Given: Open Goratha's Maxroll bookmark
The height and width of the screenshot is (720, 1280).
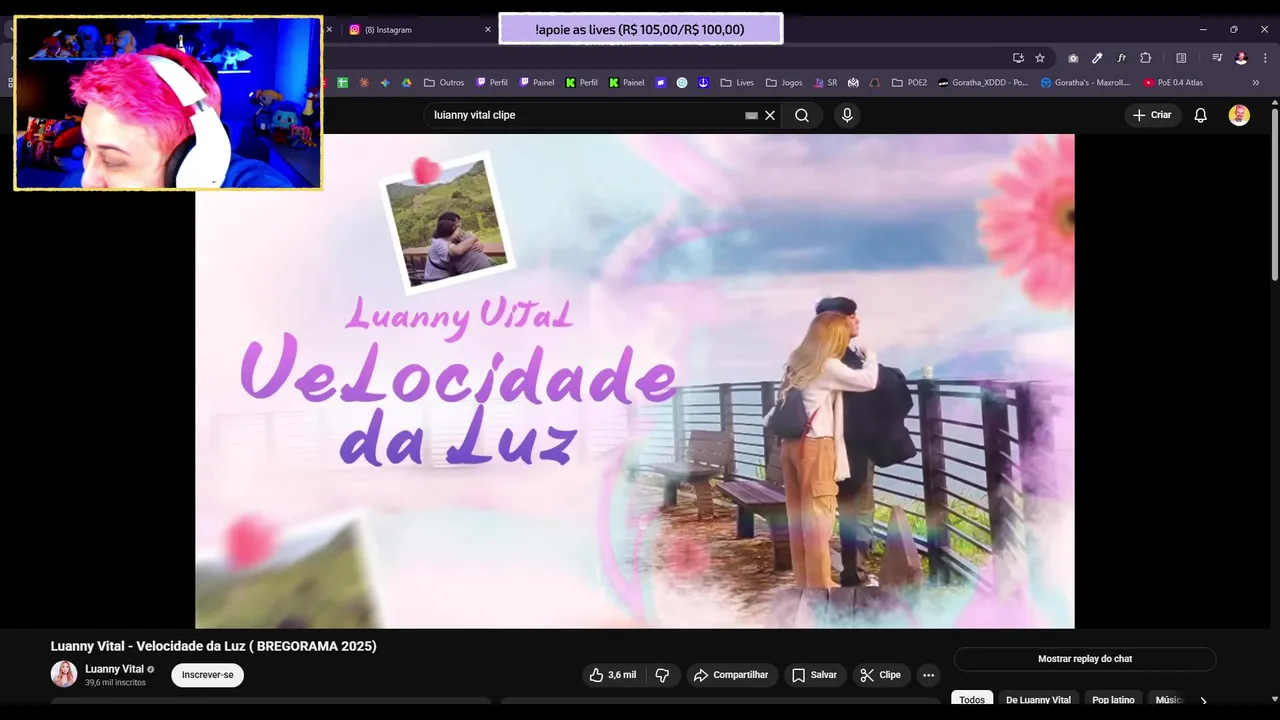Looking at the screenshot, I should 1085,83.
